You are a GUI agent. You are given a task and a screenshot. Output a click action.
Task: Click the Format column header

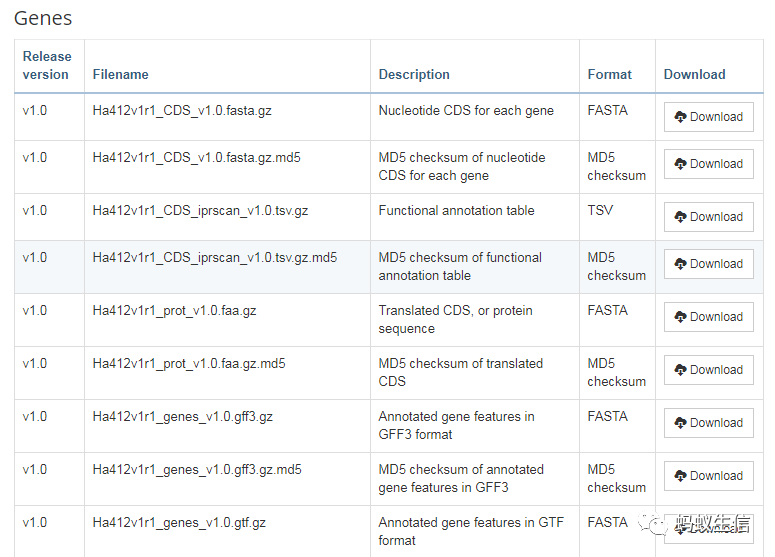(609, 74)
